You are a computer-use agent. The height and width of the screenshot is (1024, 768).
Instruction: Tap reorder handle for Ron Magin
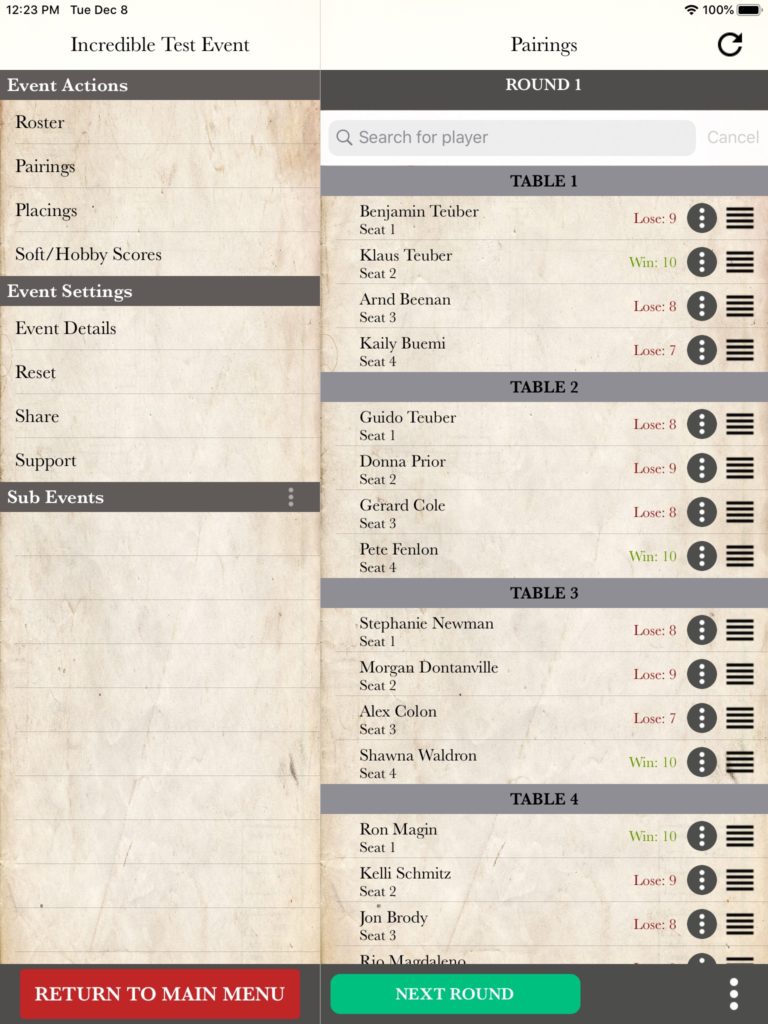click(x=740, y=836)
